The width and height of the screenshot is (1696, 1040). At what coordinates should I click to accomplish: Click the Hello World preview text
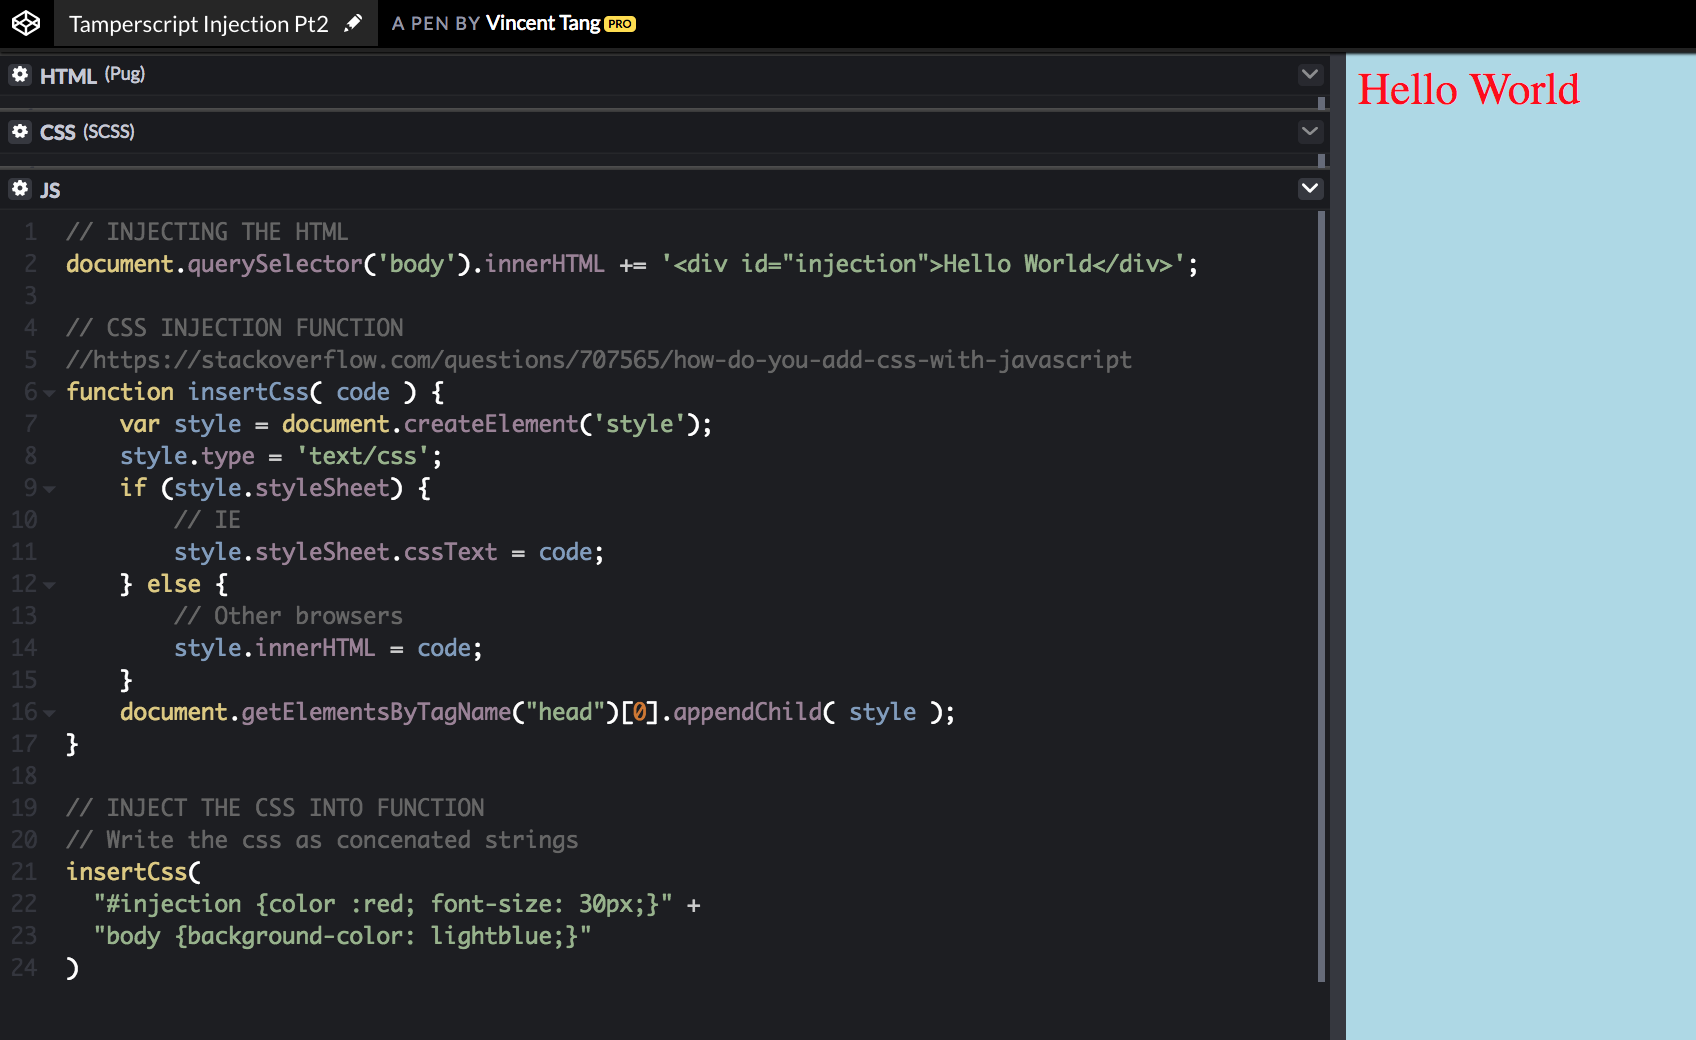1468,90
